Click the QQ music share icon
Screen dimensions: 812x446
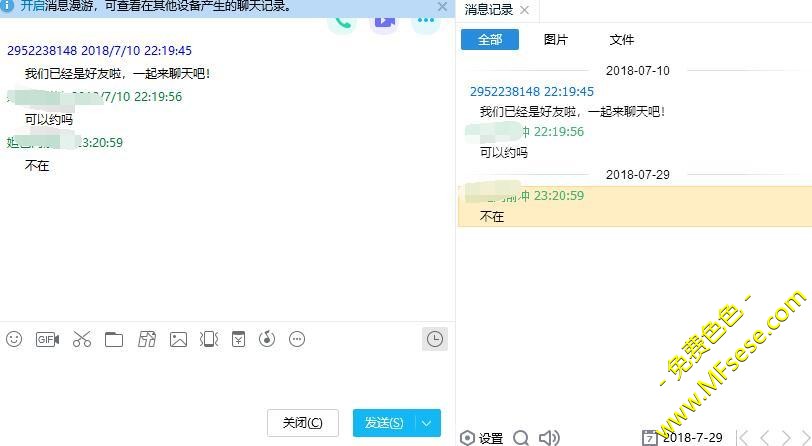point(266,339)
